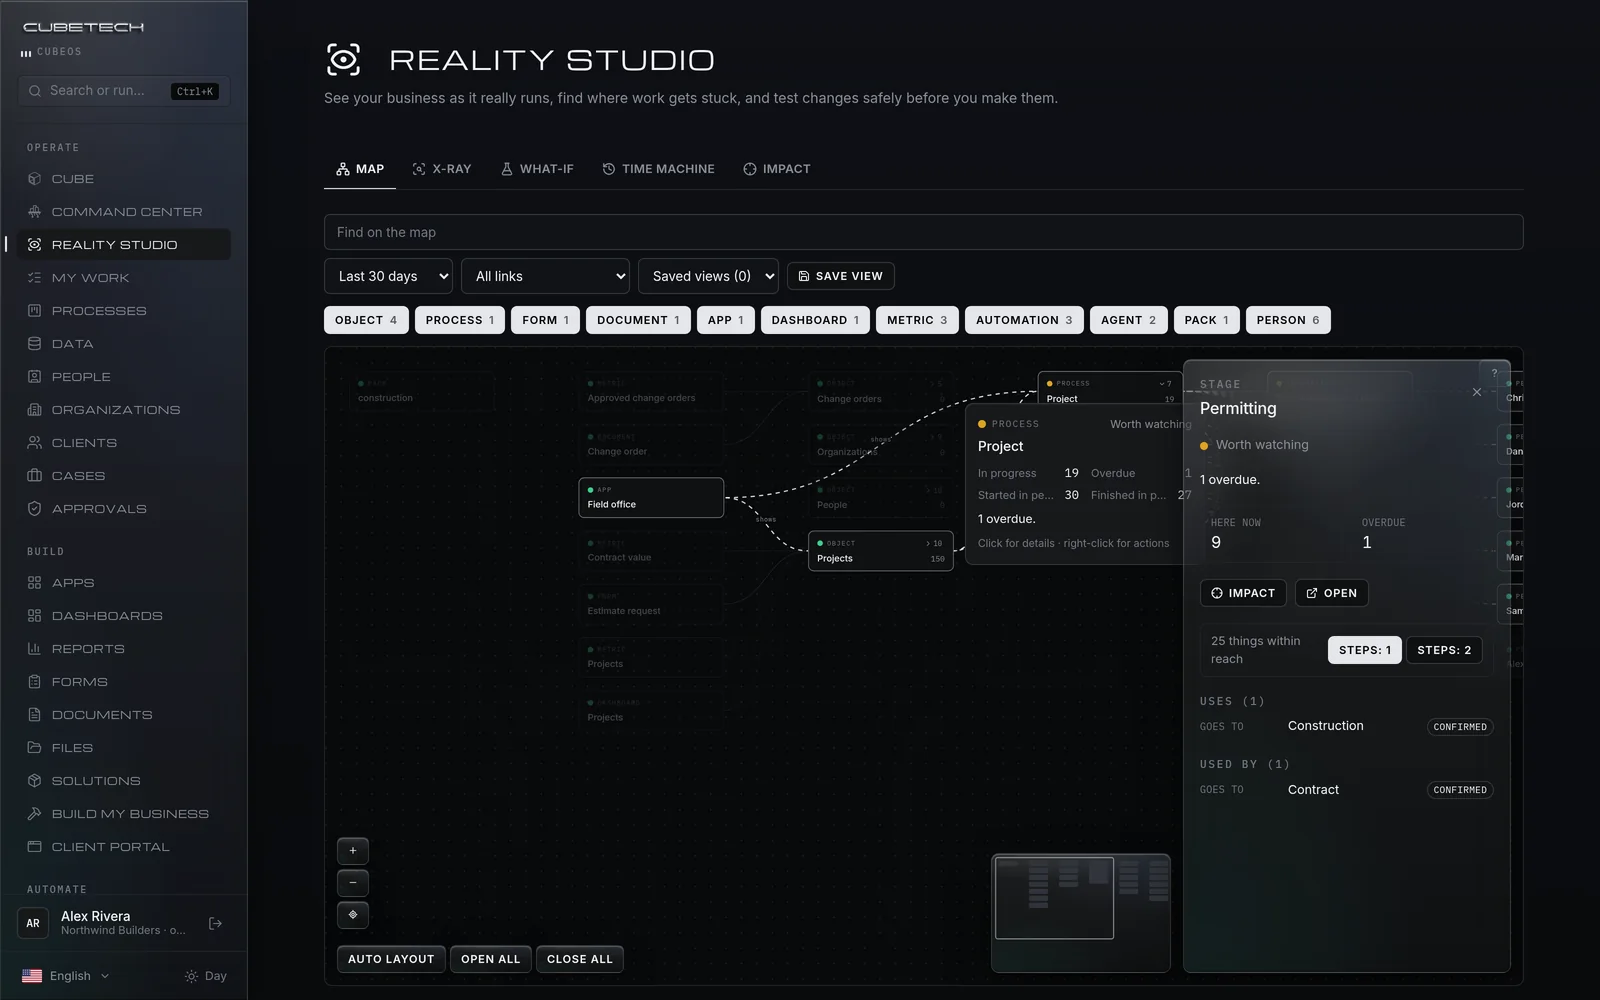Open the Data section
The height and width of the screenshot is (1000, 1600).
(x=124, y=344)
